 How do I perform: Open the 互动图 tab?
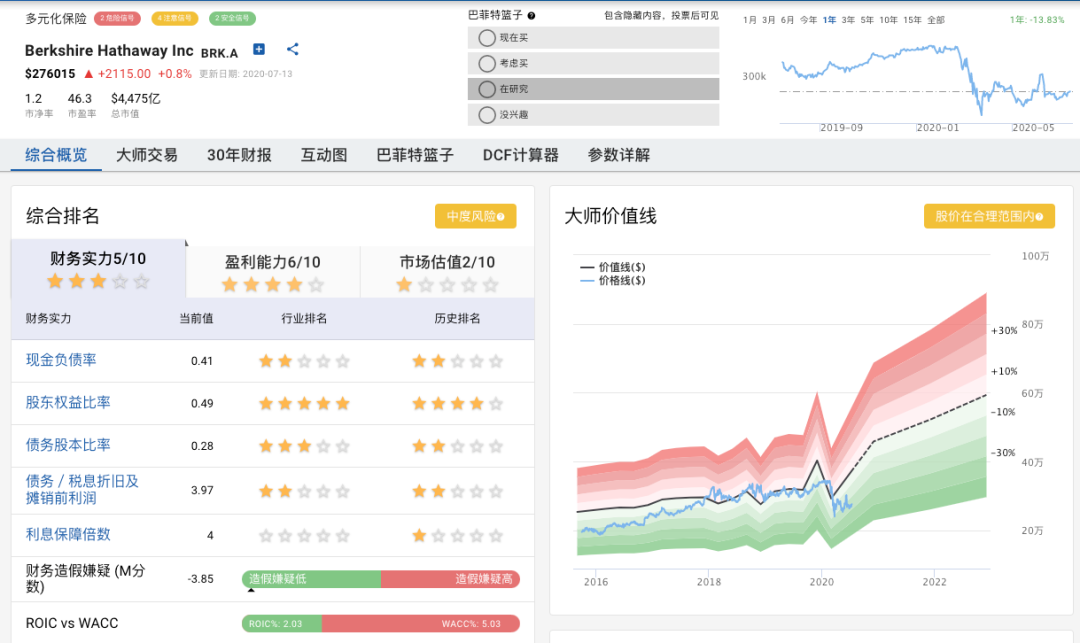pos(324,155)
